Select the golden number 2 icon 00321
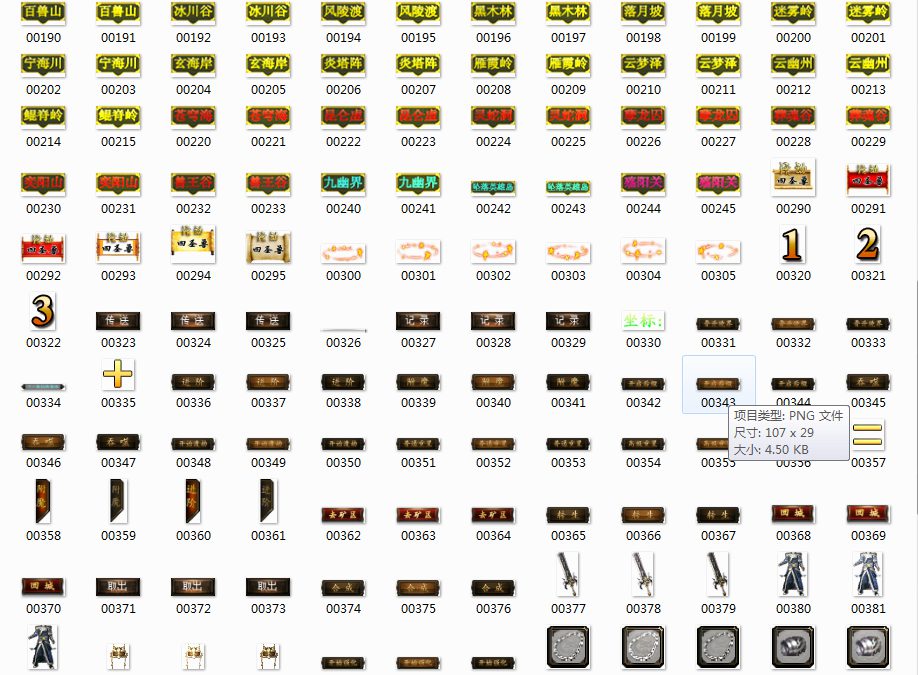Image resolution: width=918 pixels, height=675 pixels. [868, 244]
